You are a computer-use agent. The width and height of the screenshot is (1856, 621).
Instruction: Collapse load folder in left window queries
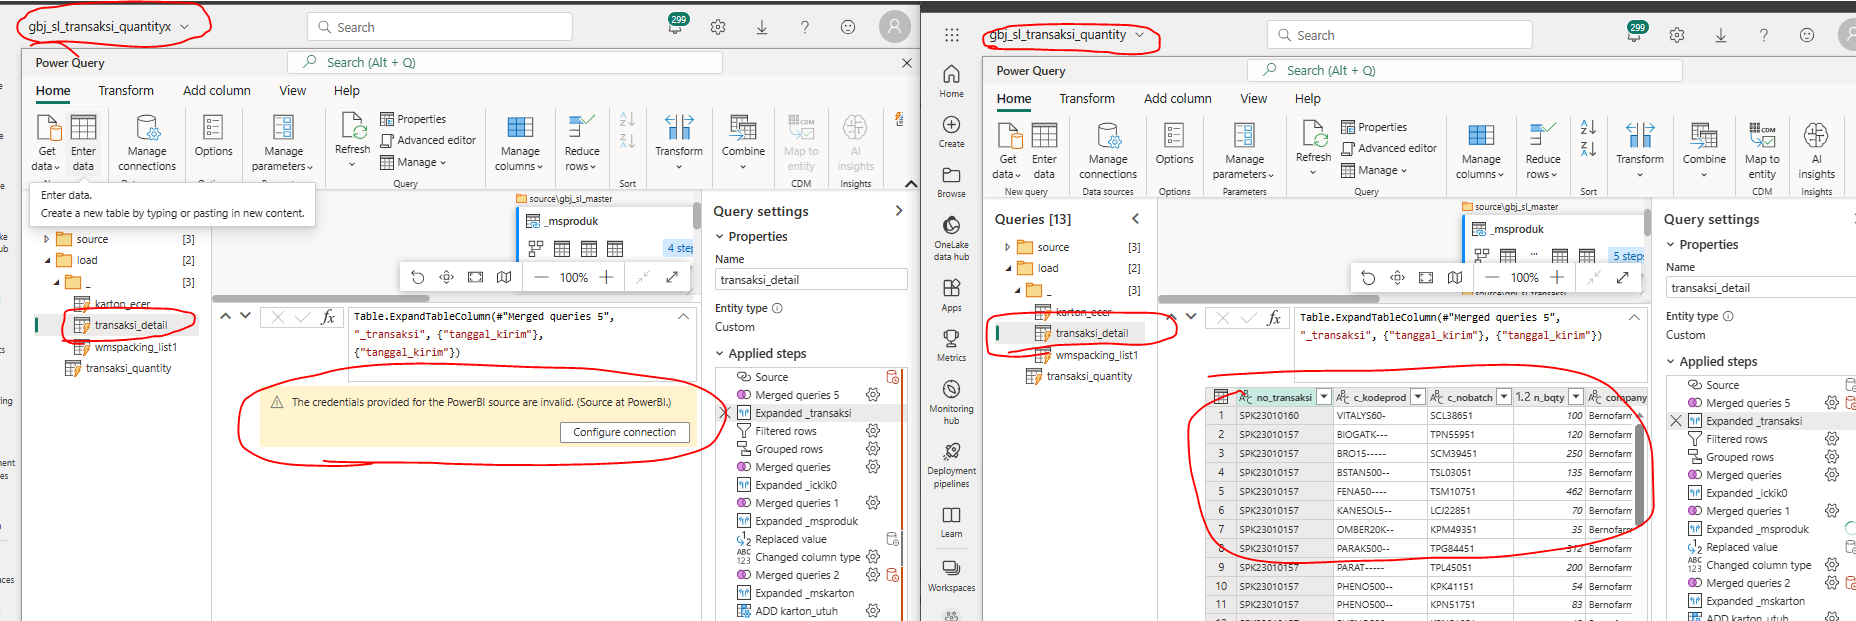pyautogui.click(x=47, y=260)
